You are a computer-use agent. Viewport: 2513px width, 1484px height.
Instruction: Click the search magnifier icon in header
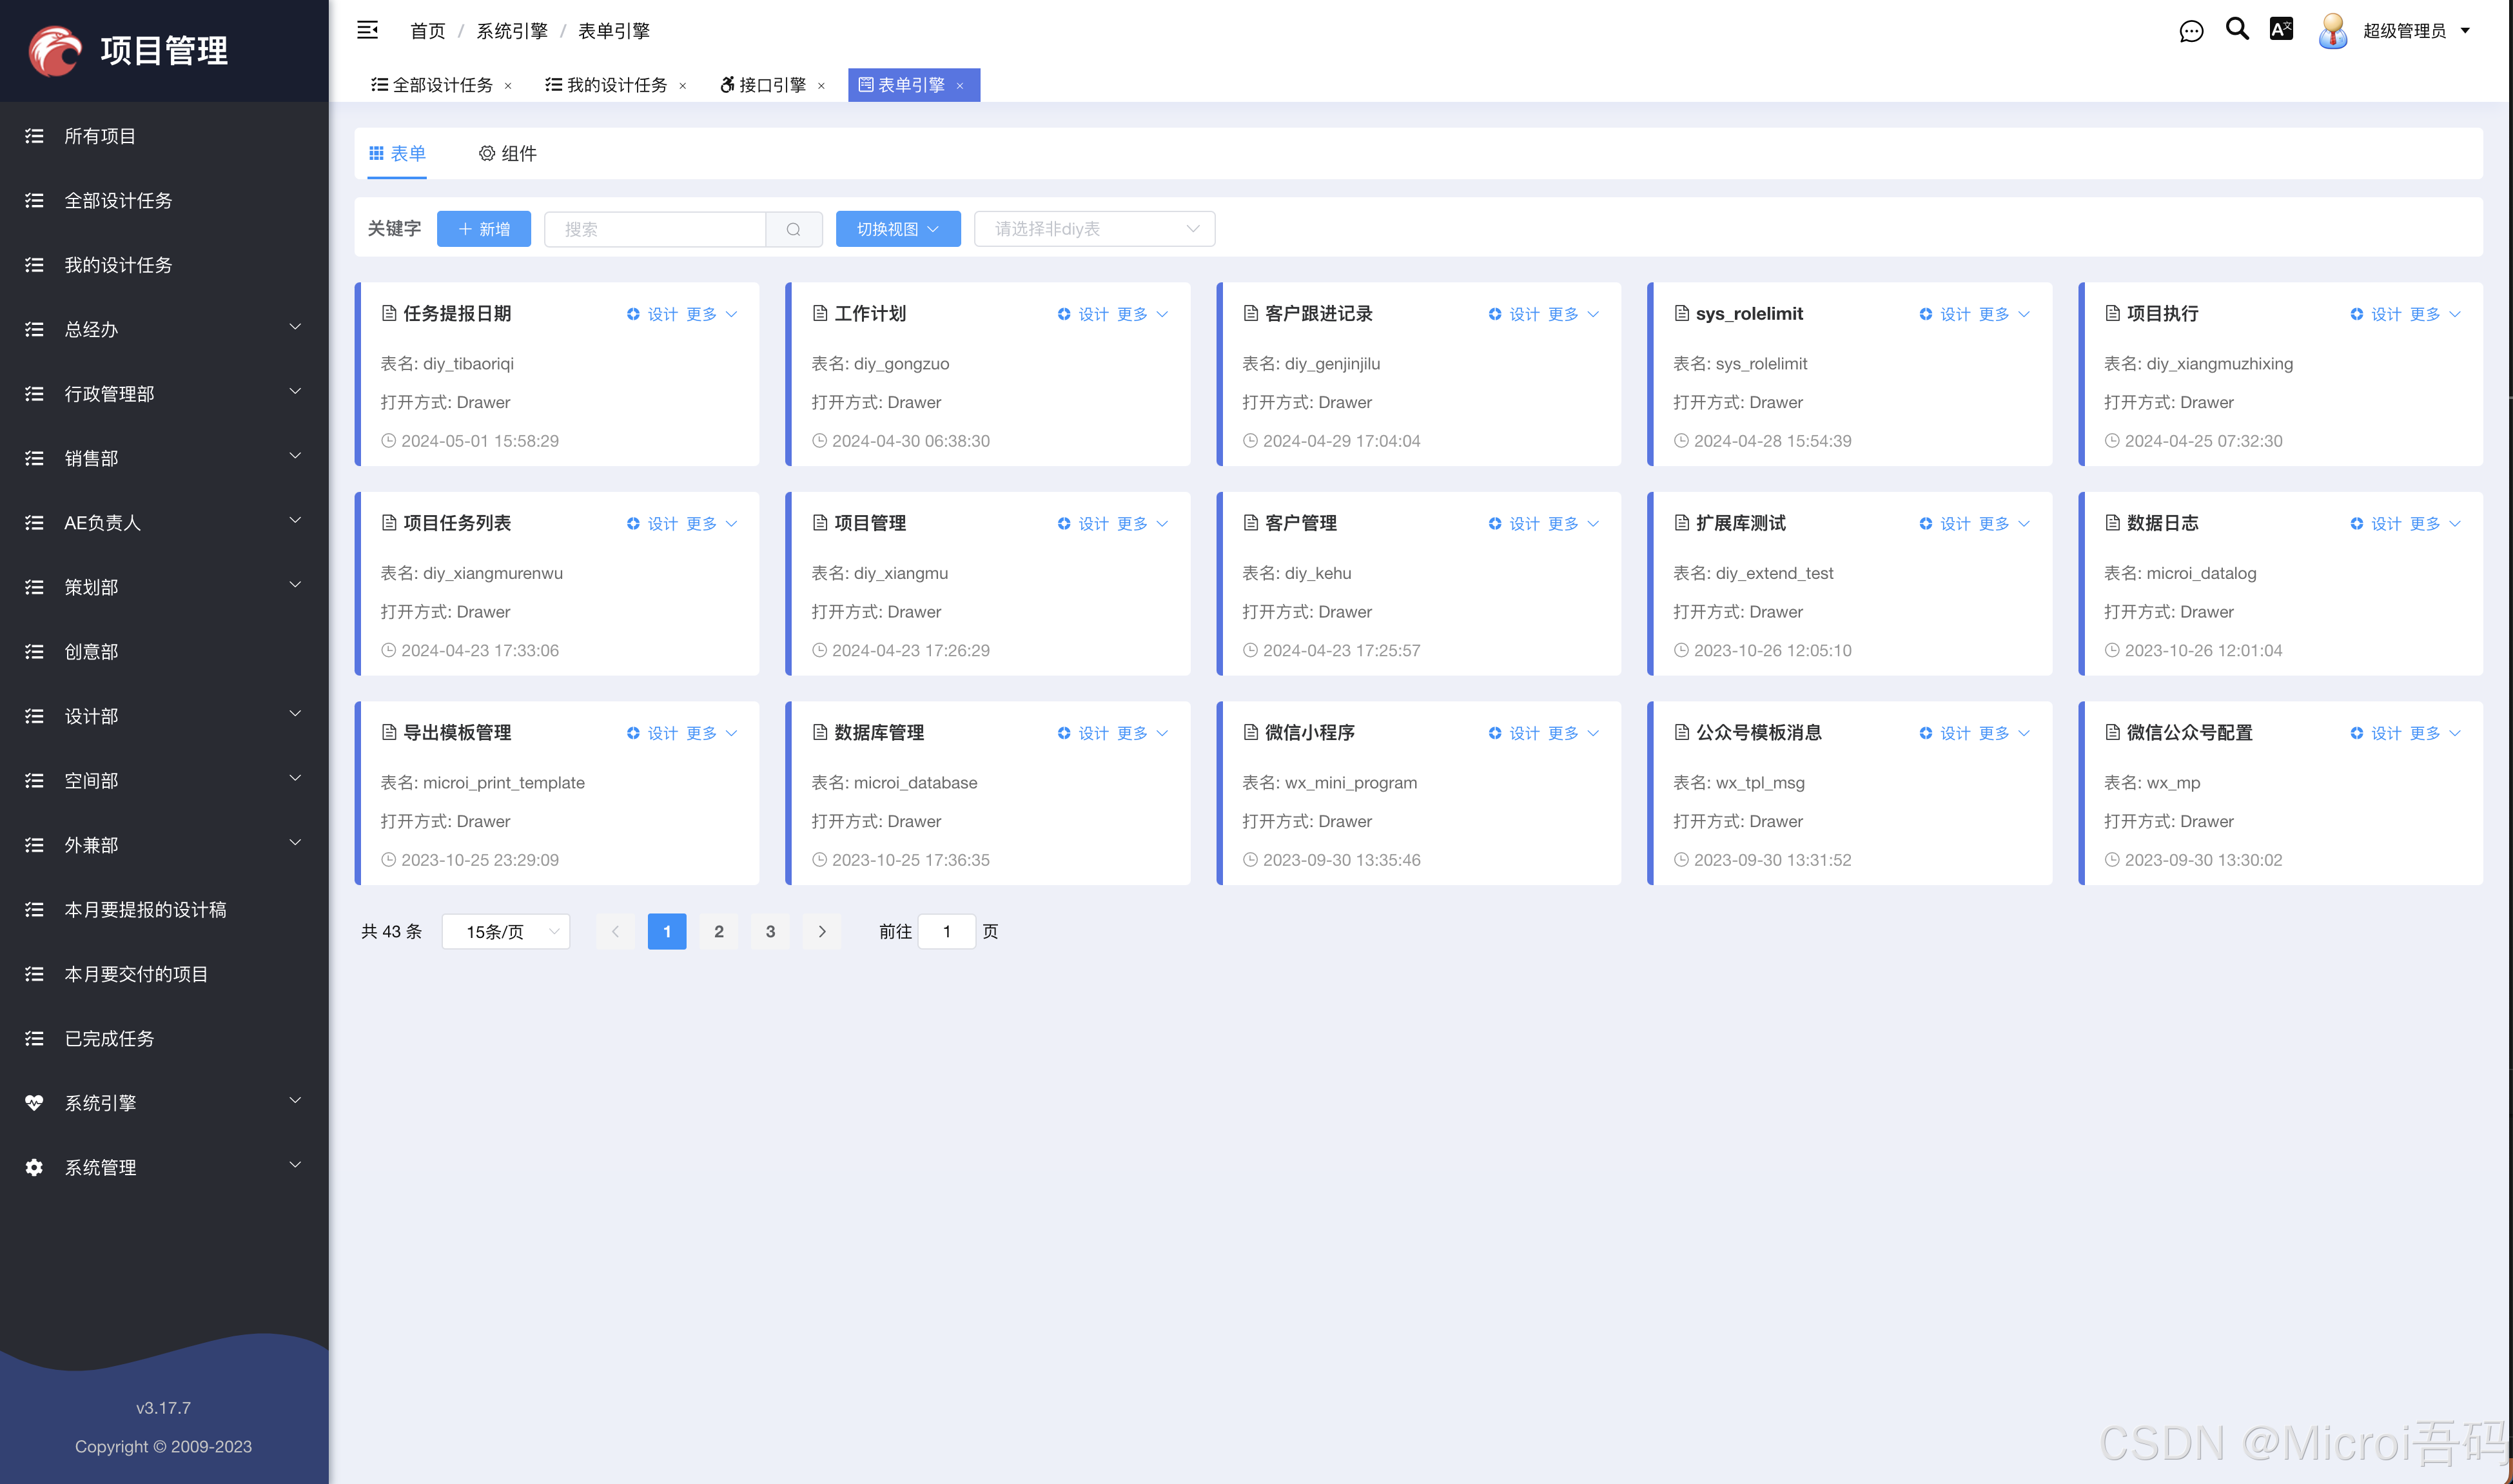[2237, 30]
